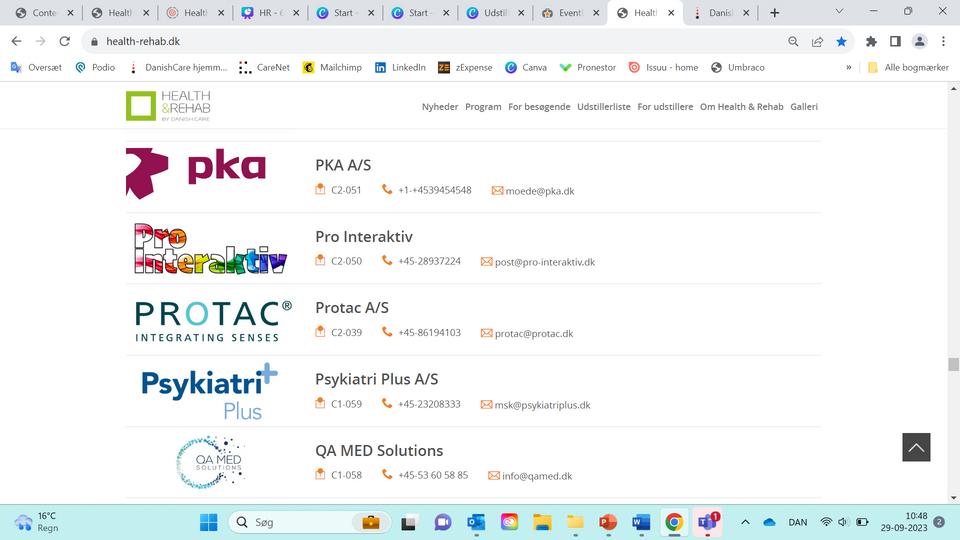The image size is (960, 540).
Task: Toggle the bookmark star icon
Action: [x=841, y=41]
